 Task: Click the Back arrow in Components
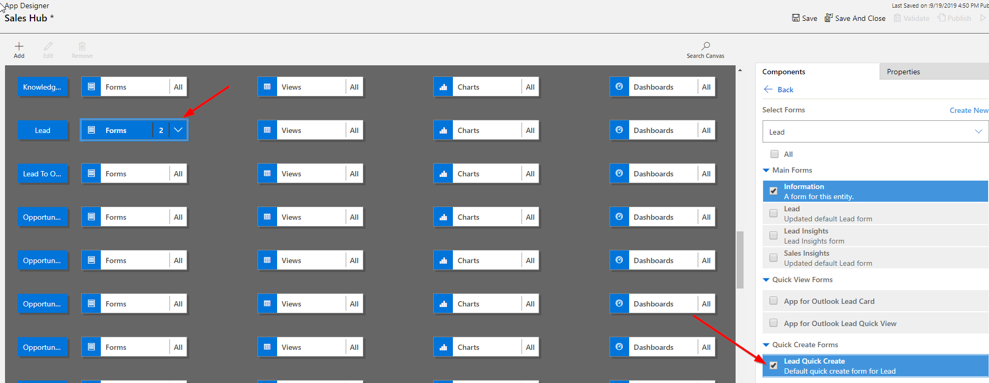pyautogui.click(x=768, y=90)
